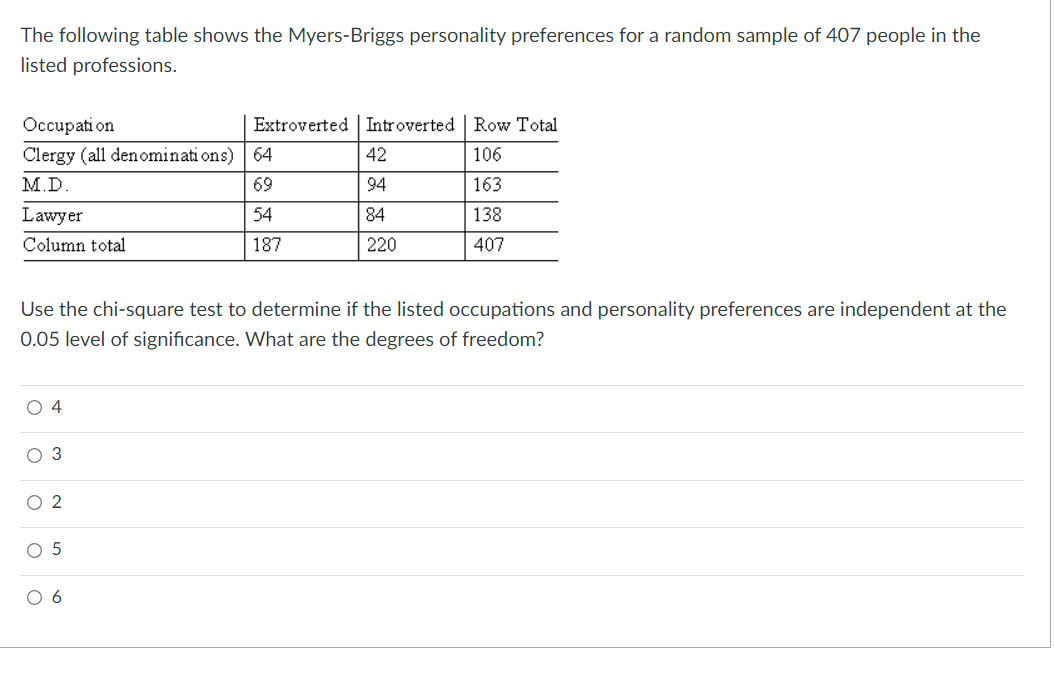The image size is (1054, 675).
Task: Choose answer option 2
Action: pyautogui.click(x=33, y=502)
